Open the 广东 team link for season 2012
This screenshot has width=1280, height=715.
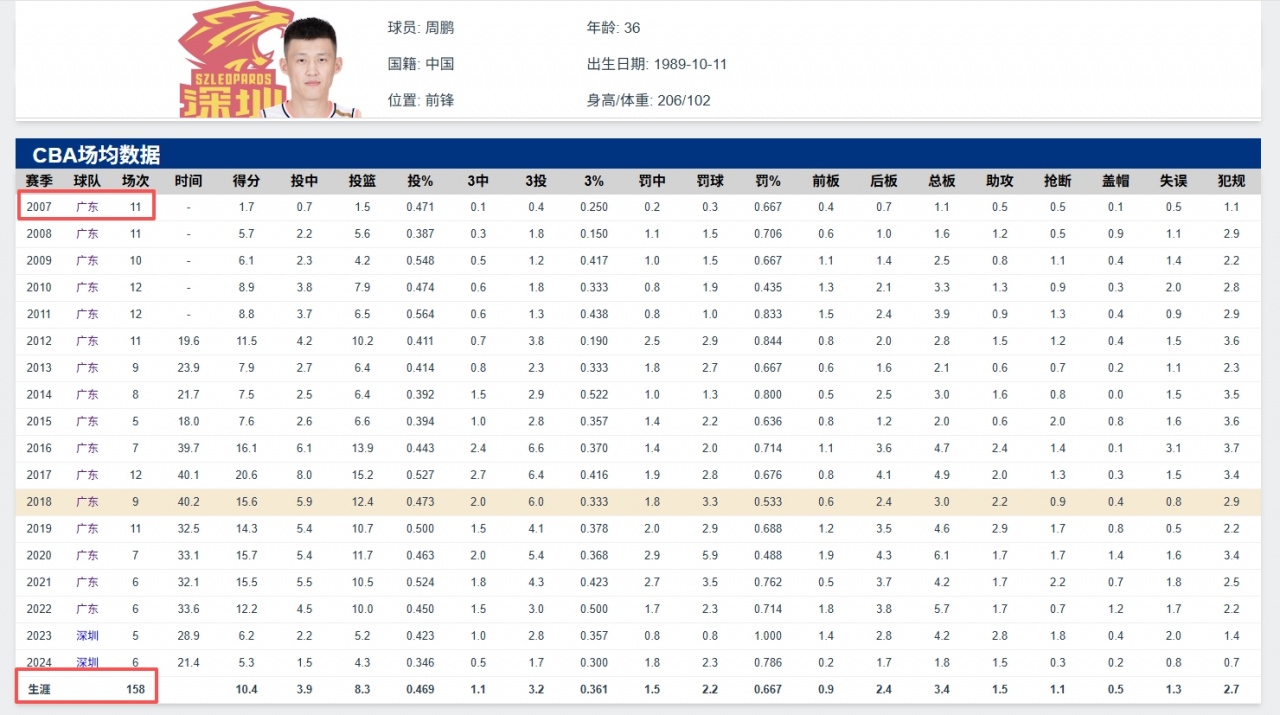click(87, 341)
